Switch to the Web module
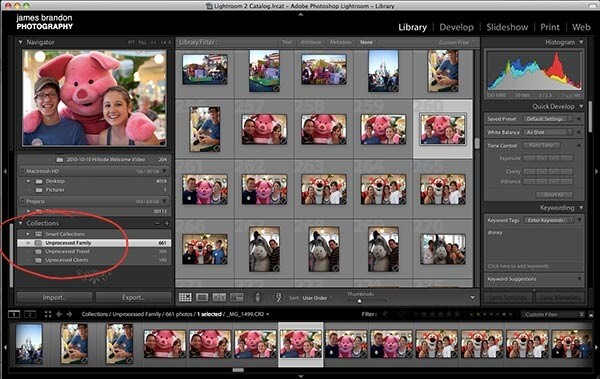 point(581,27)
